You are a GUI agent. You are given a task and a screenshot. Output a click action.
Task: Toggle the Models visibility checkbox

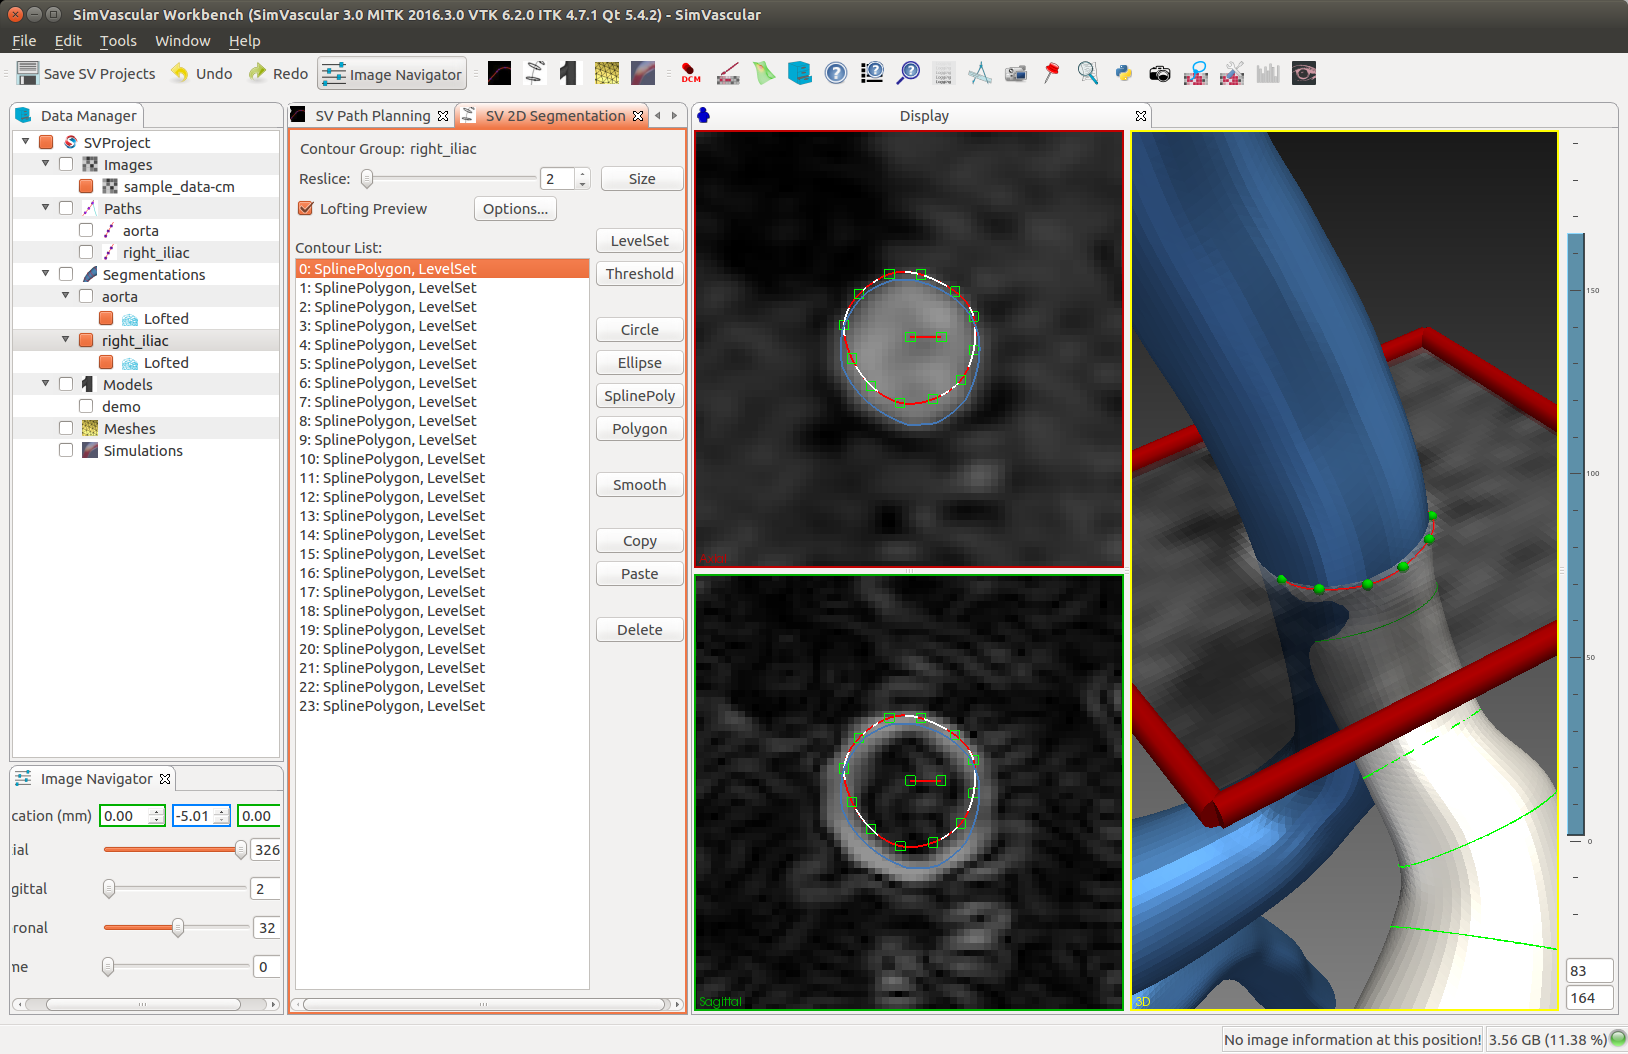pyautogui.click(x=66, y=384)
